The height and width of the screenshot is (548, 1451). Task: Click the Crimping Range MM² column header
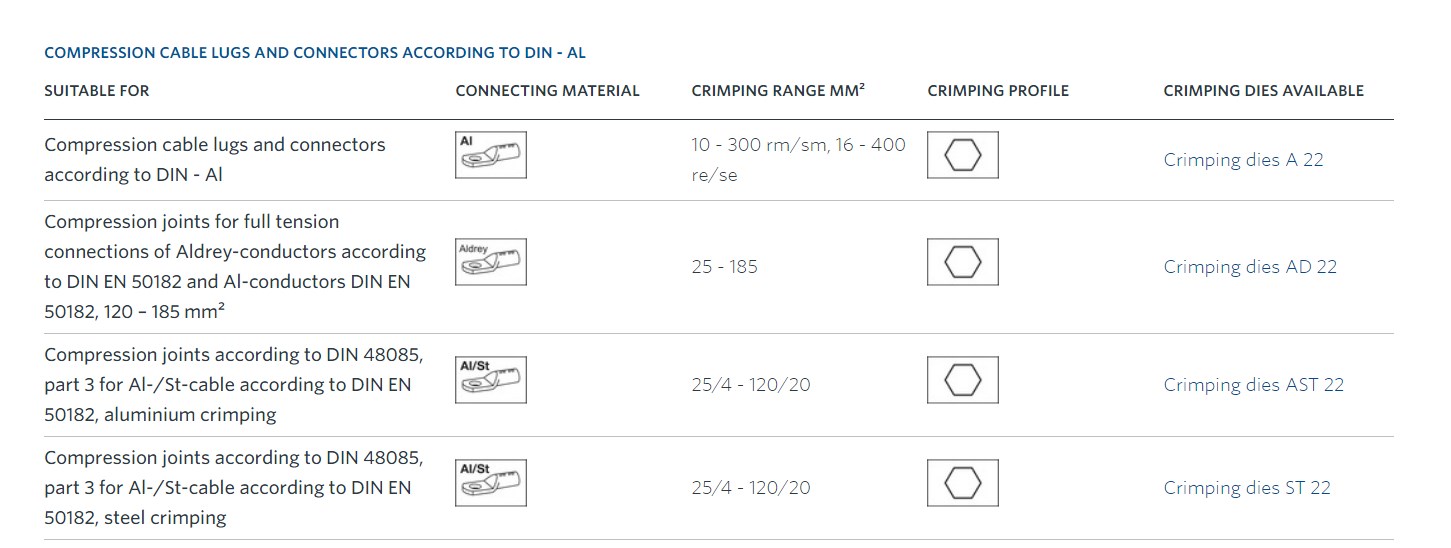(778, 90)
